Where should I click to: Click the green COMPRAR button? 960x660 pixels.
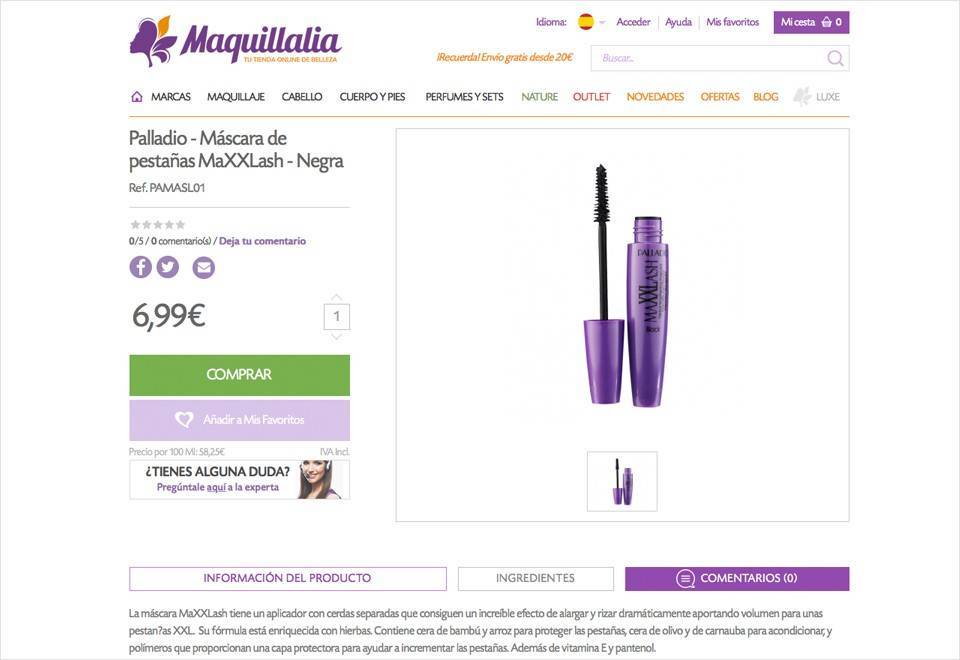coord(239,375)
